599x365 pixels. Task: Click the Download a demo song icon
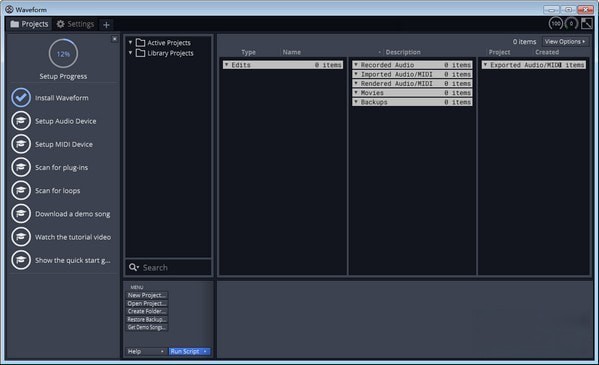[21, 214]
